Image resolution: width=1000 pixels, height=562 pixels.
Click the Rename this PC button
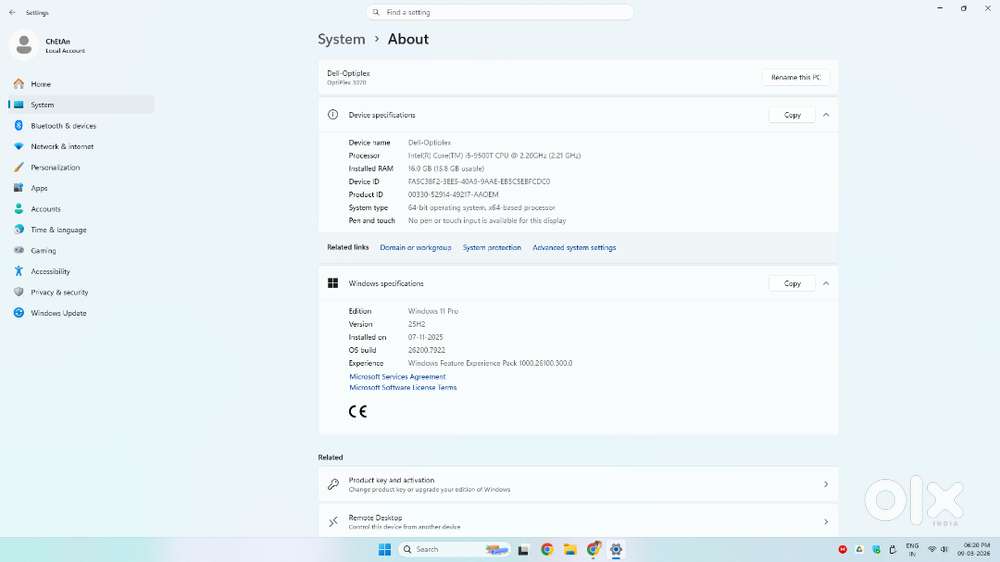[795, 77]
